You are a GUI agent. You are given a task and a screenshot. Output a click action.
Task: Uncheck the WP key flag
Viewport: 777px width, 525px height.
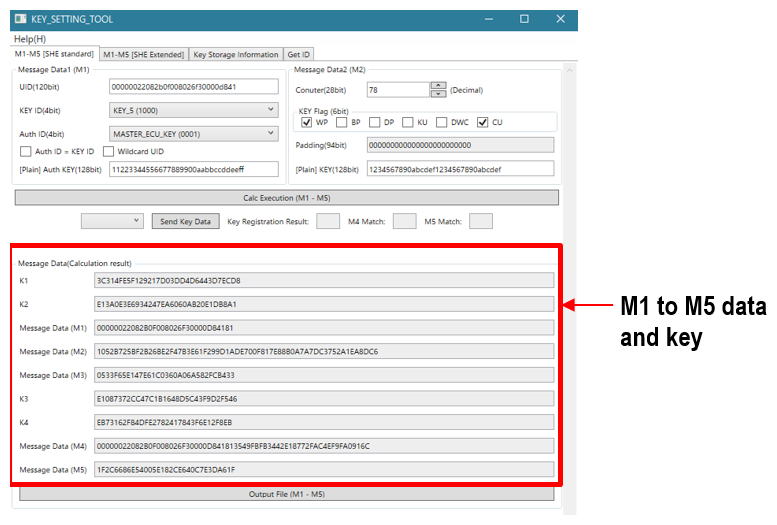307,122
